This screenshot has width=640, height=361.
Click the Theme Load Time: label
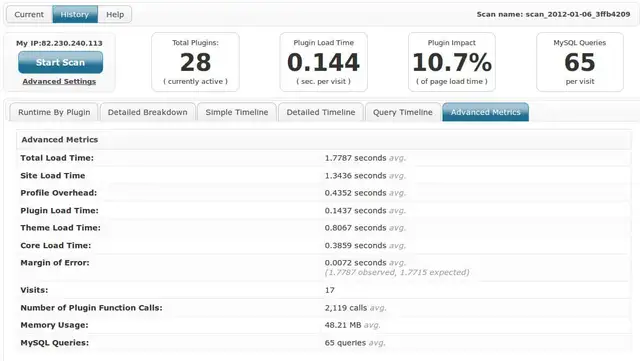60,228
